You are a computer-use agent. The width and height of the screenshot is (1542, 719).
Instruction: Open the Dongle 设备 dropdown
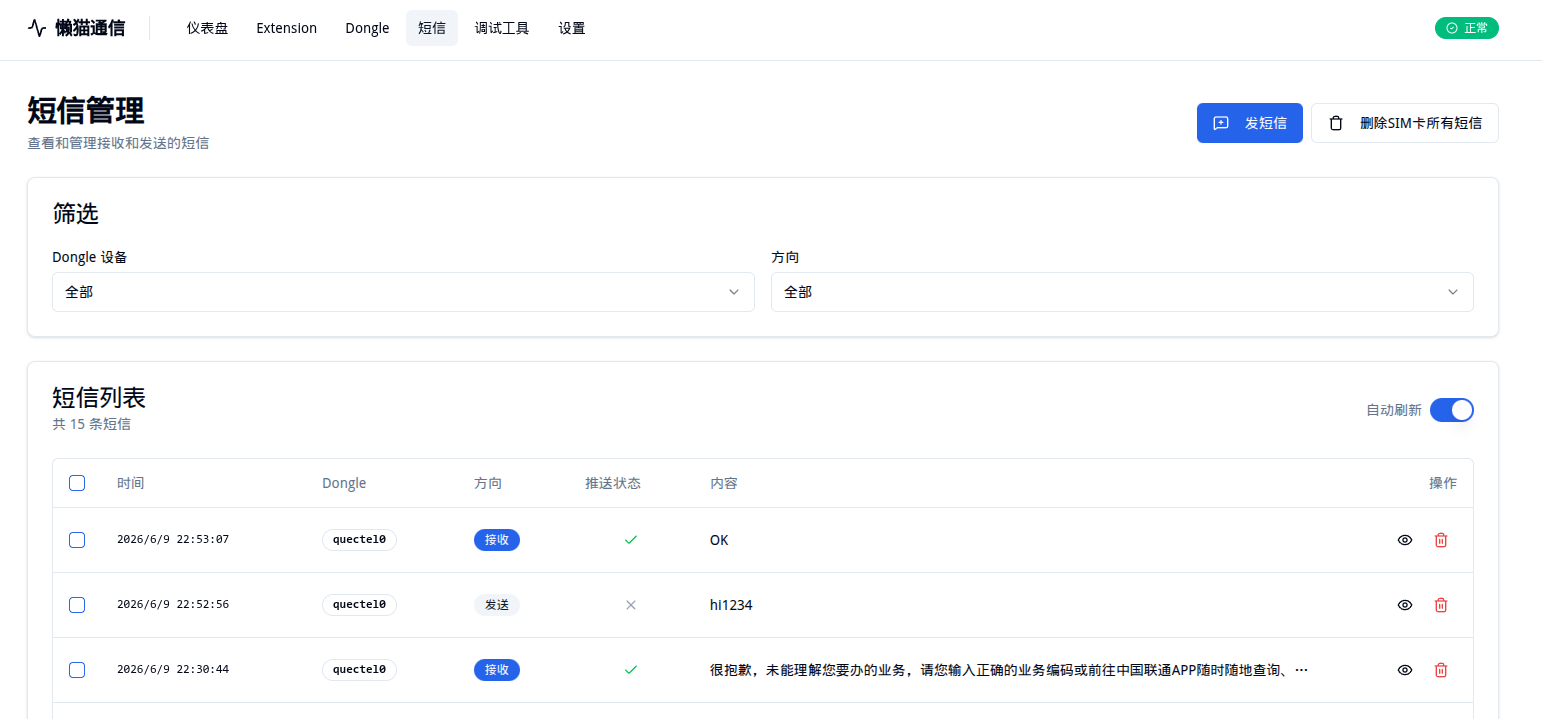pyautogui.click(x=403, y=292)
